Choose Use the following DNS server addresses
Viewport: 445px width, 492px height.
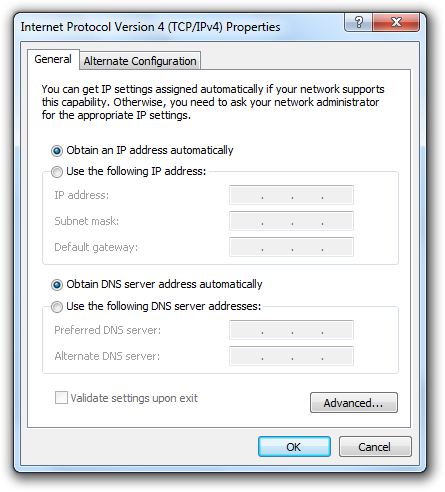[x=57, y=306]
